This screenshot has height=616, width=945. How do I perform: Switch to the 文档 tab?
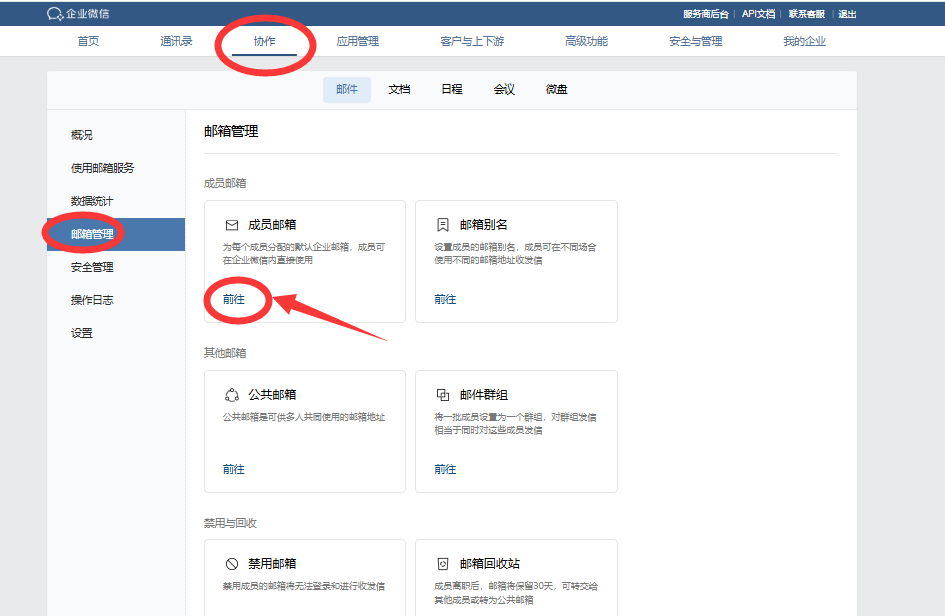coord(399,89)
